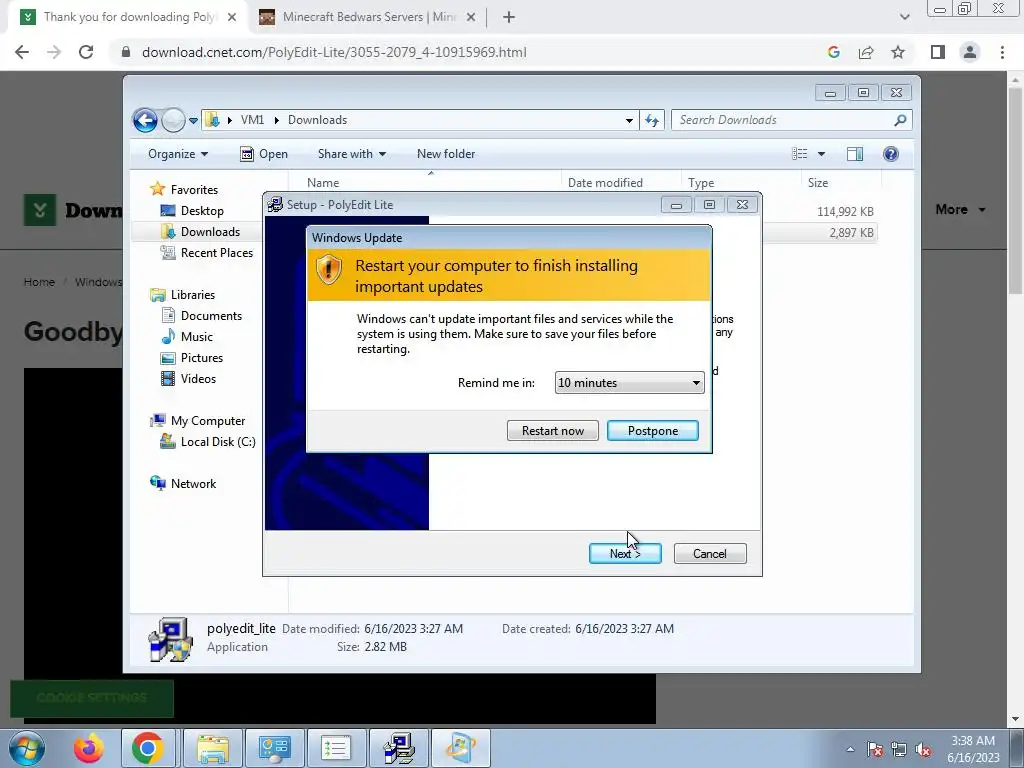
Task: Click the Chrome back button
Action: point(22,52)
